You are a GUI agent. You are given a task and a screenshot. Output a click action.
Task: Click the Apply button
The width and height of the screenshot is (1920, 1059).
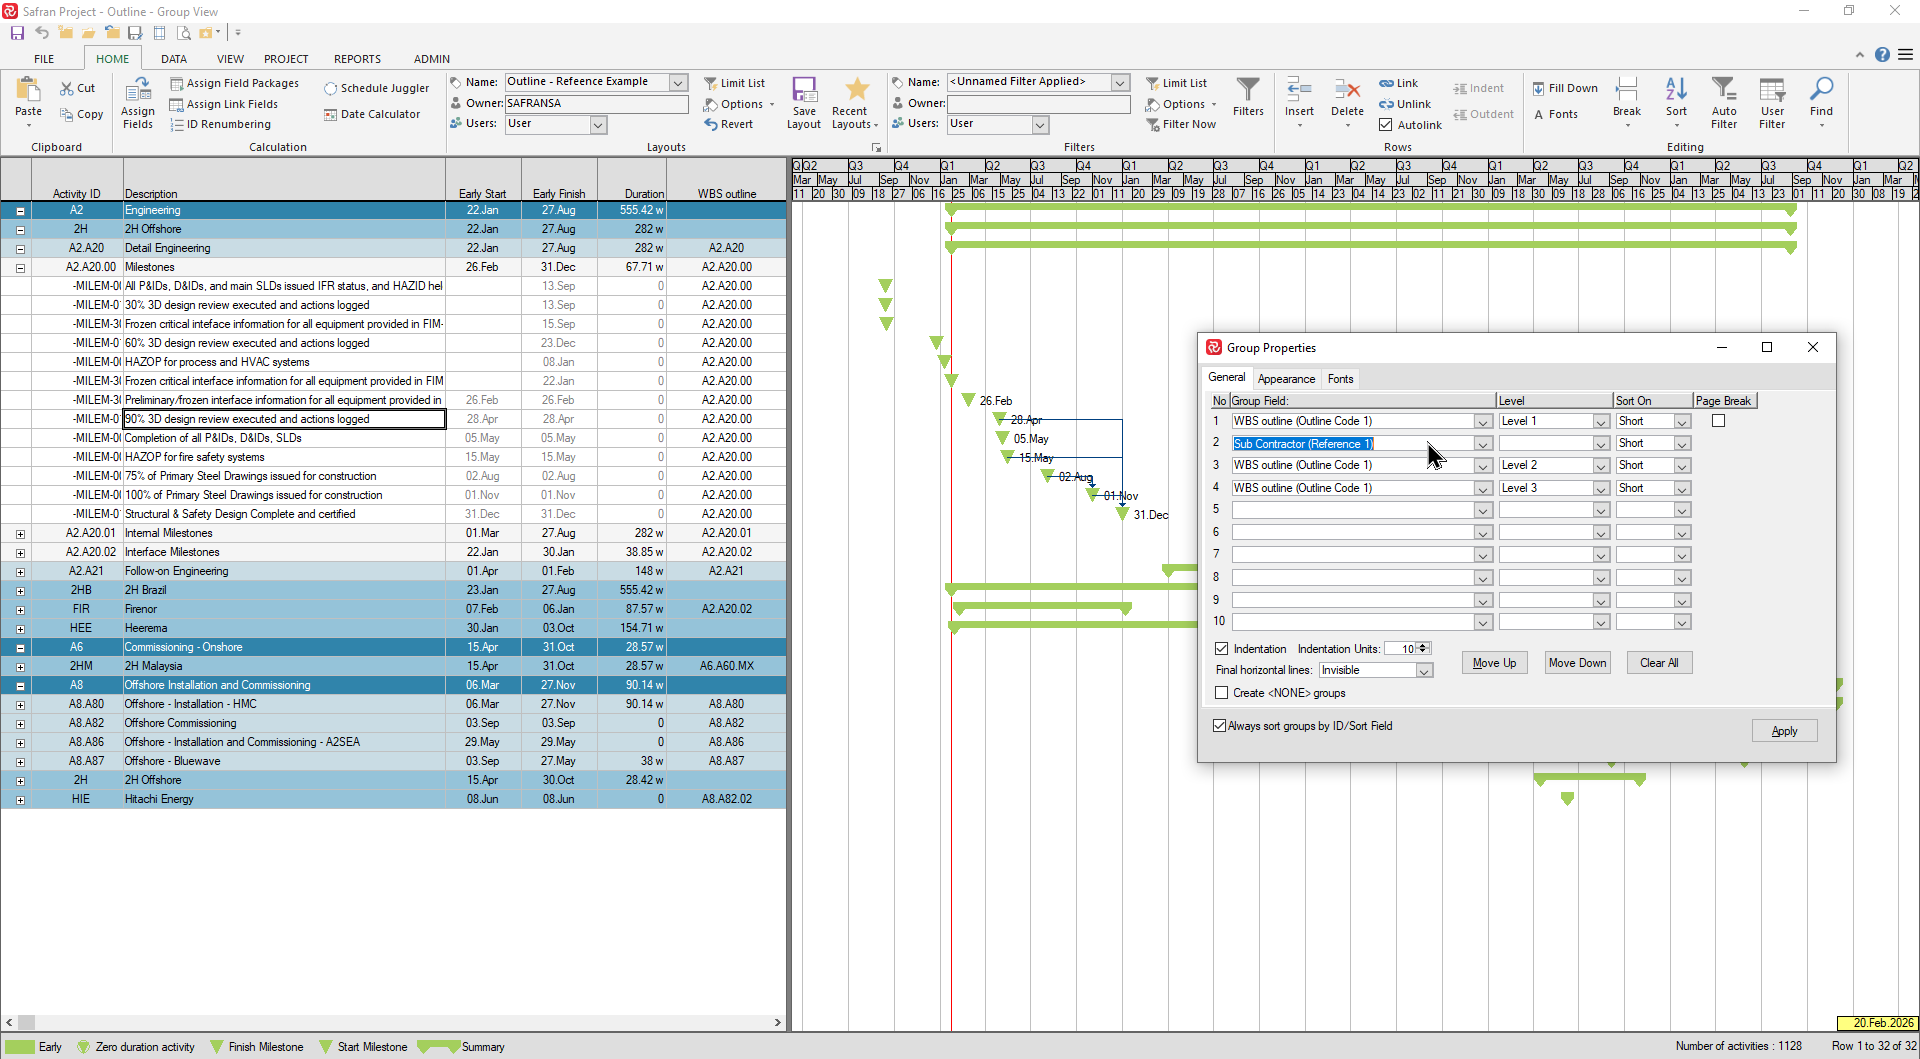click(1784, 731)
